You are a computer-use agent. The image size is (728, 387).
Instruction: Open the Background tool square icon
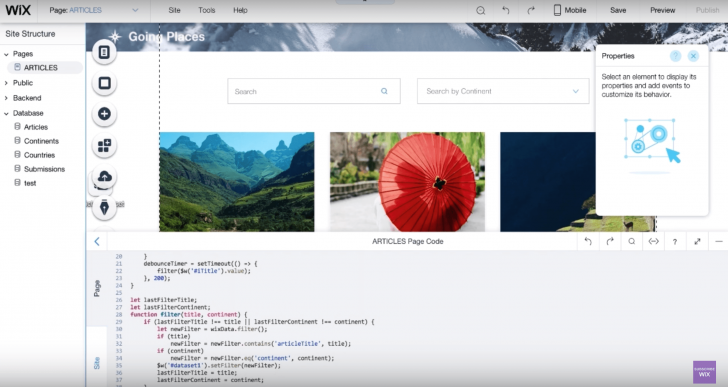coord(104,83)
